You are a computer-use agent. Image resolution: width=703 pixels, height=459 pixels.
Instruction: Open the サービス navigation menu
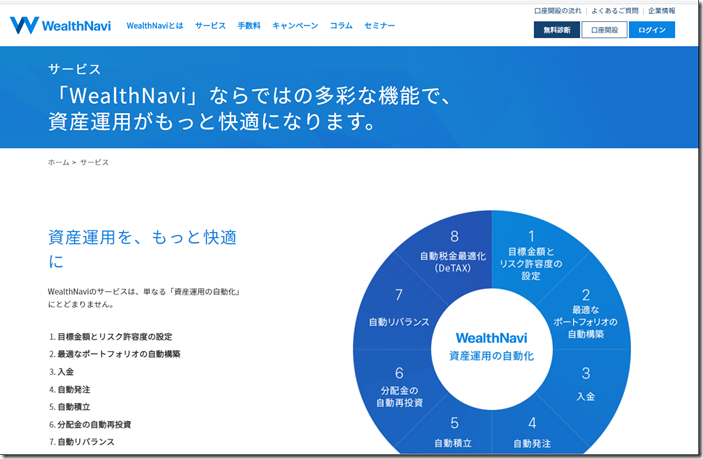pyautogui.click(x=210, y=25)
